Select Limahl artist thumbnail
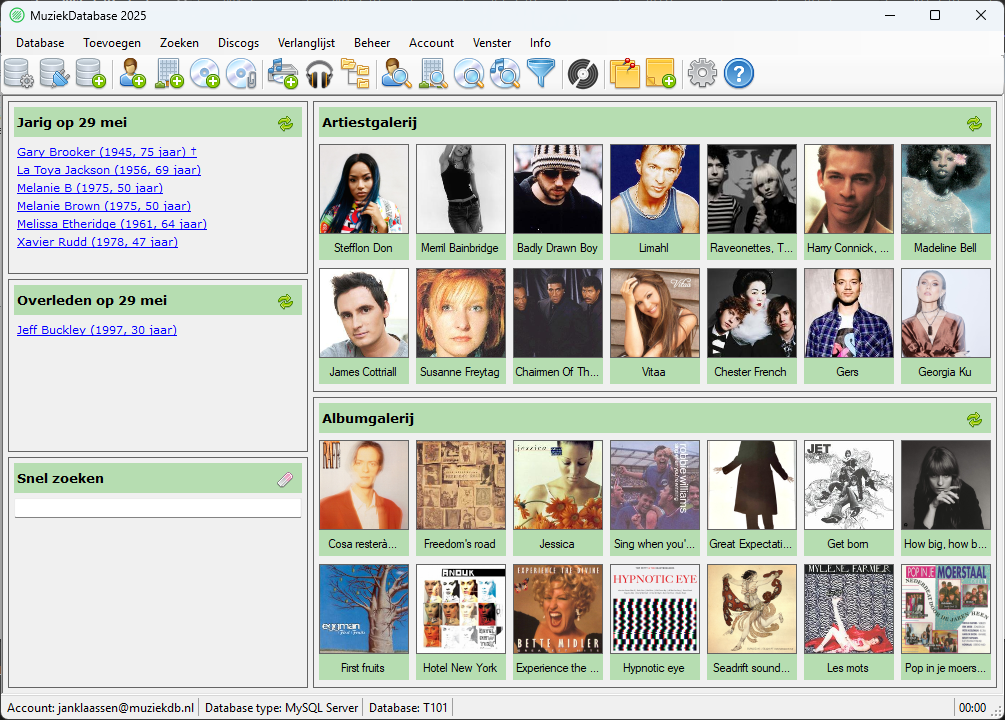The width and height of the screenshot is (1005, 720). [x=655, y=188]
